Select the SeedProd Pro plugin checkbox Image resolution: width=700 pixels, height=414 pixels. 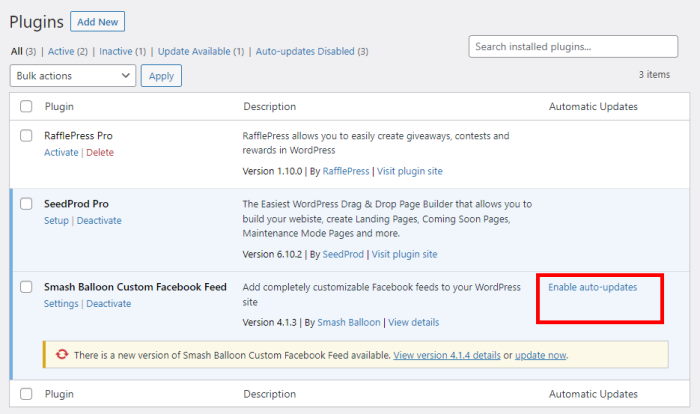26,204
